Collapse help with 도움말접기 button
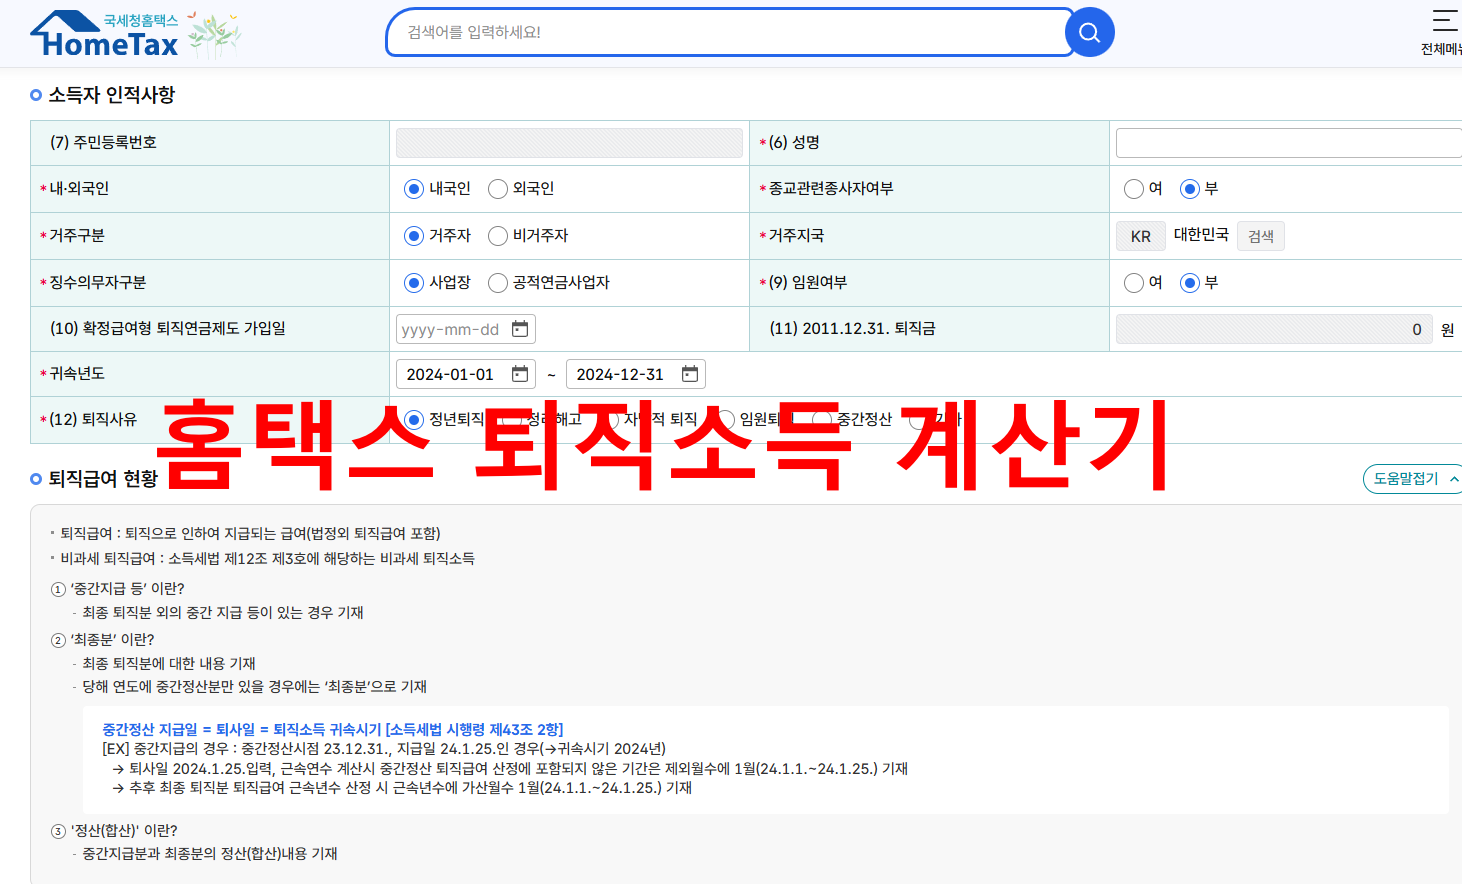Screen dimensions: 1462x884 point(1412,479)
